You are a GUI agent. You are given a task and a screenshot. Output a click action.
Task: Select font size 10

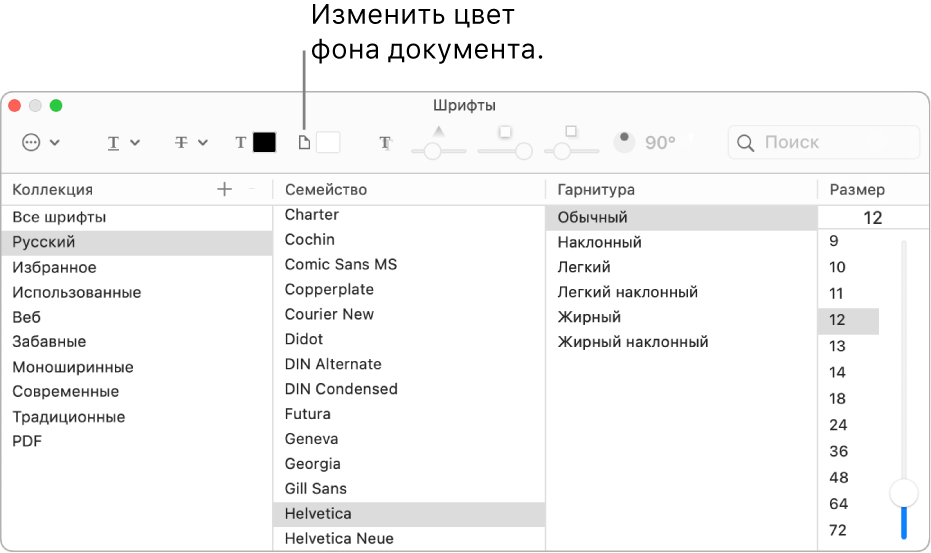848,267
